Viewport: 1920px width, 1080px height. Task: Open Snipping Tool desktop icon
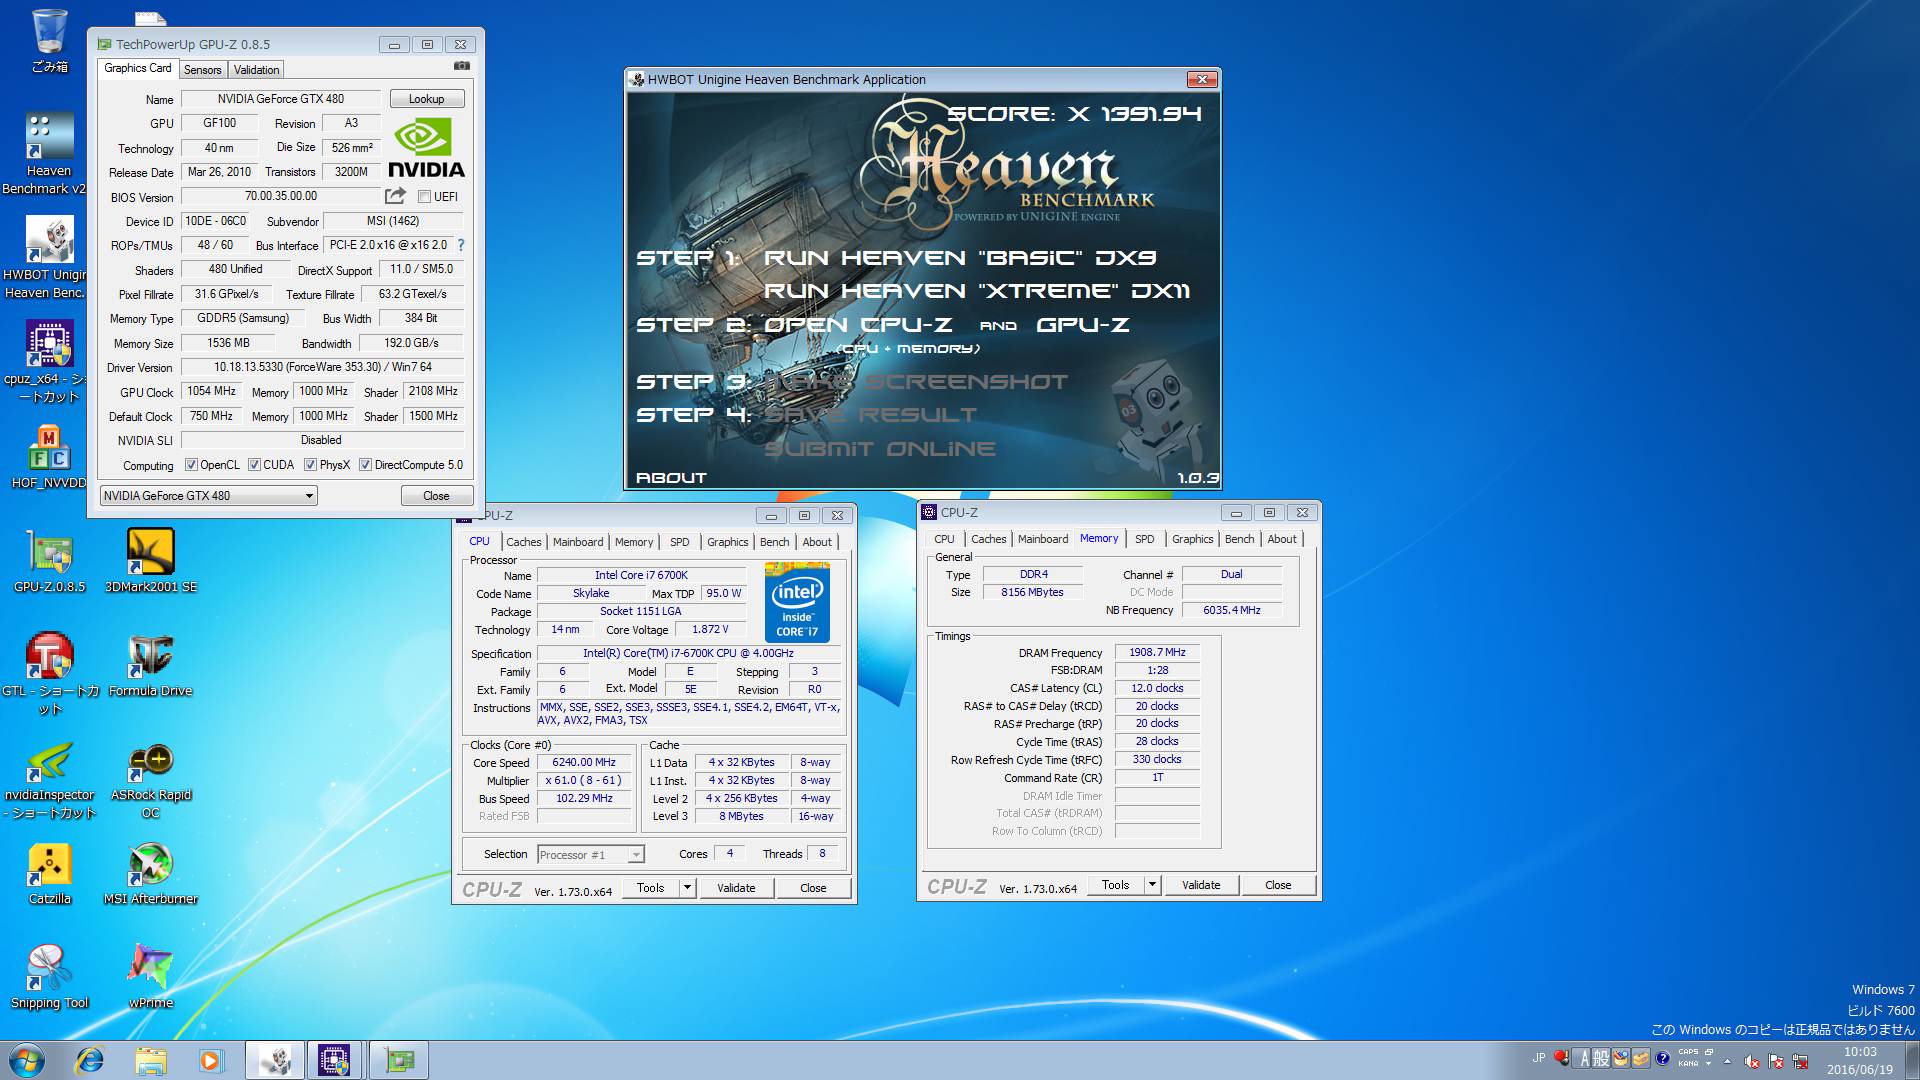49,977
